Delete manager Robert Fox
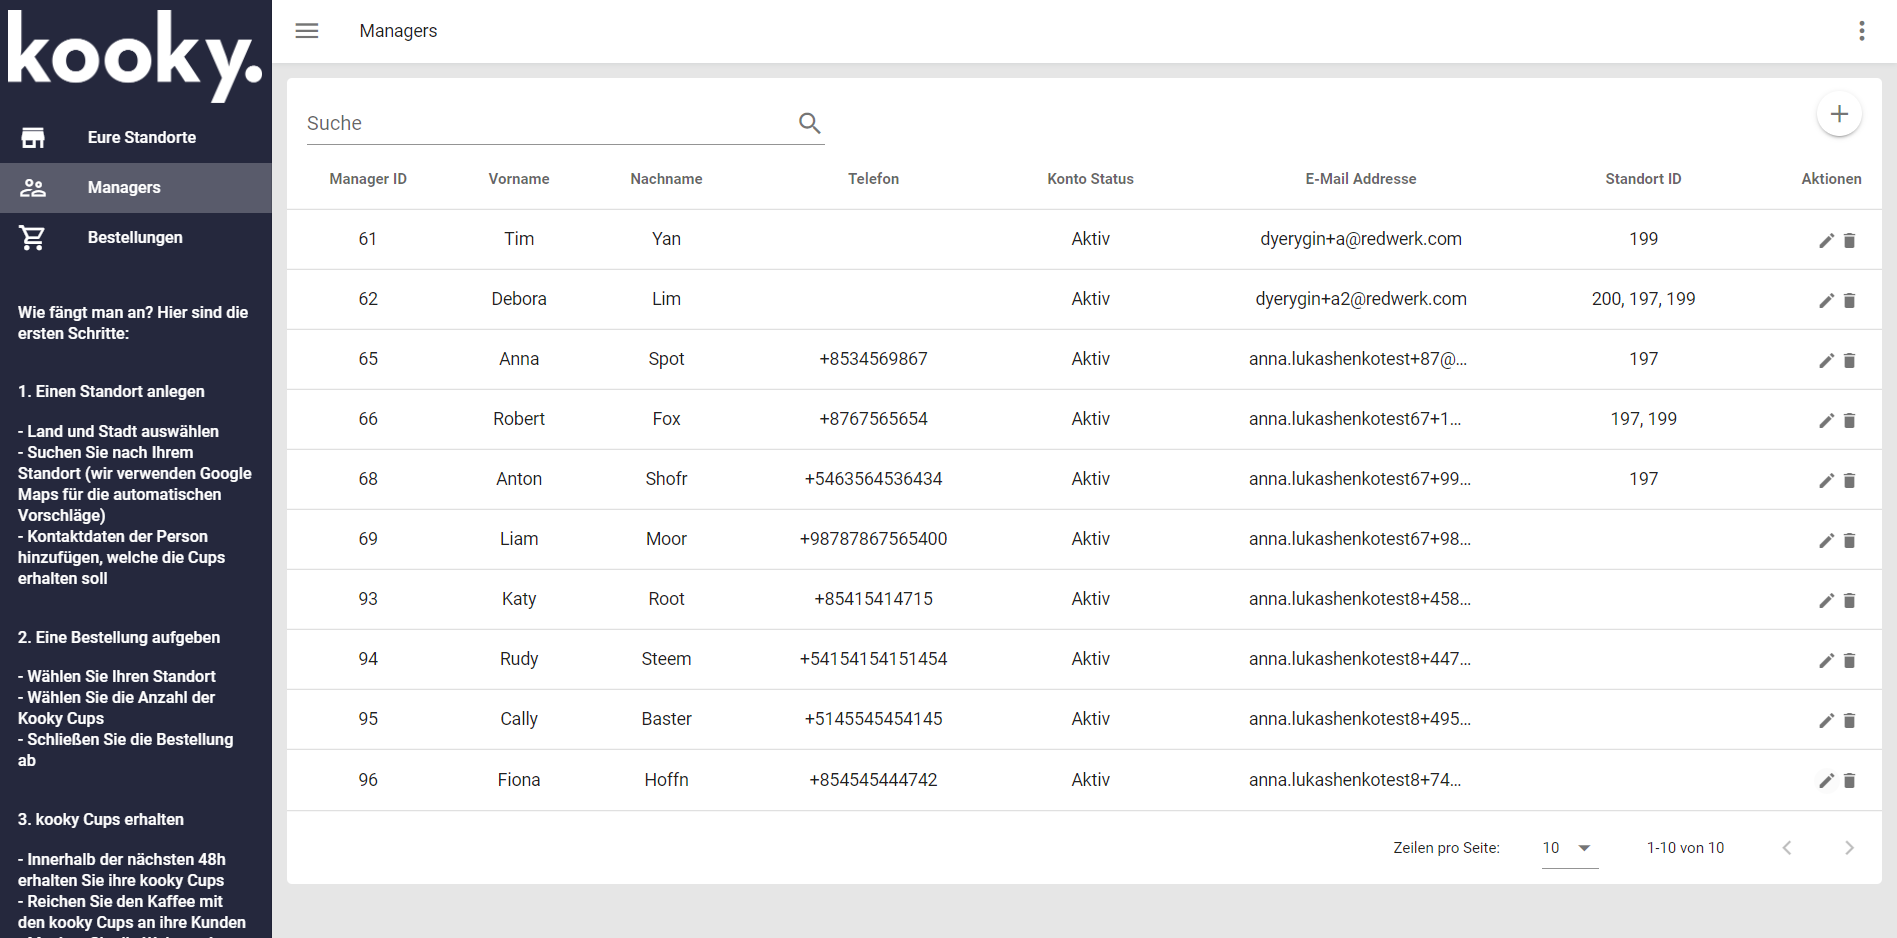 (1849, 420)
